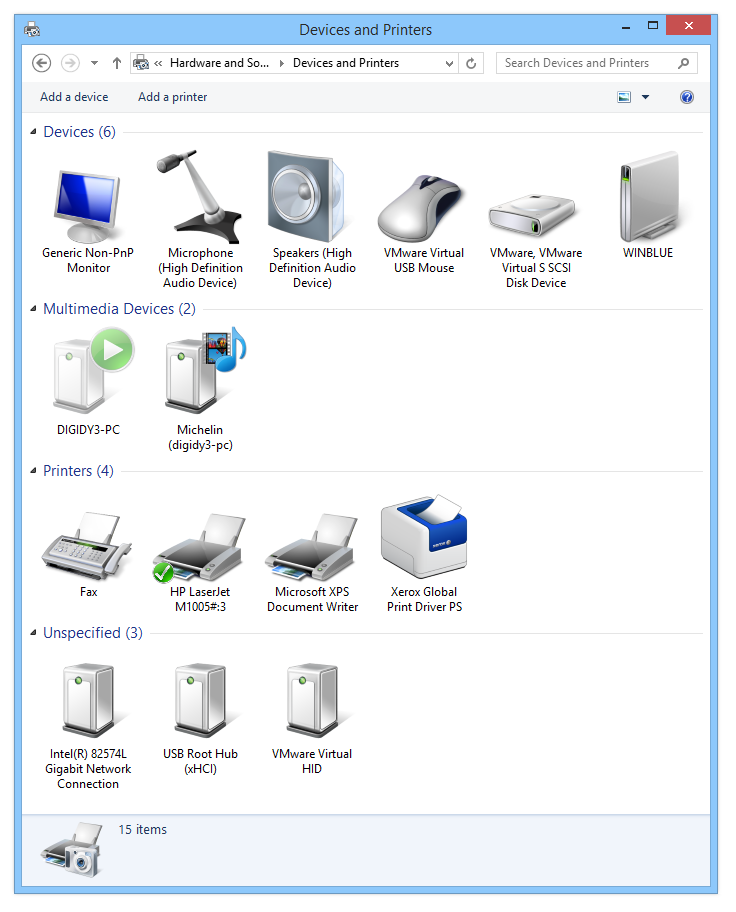Screen dimensions: 736x912
Task: Collapse the Multimedia Devices (2) group
Action: (33, 309)
